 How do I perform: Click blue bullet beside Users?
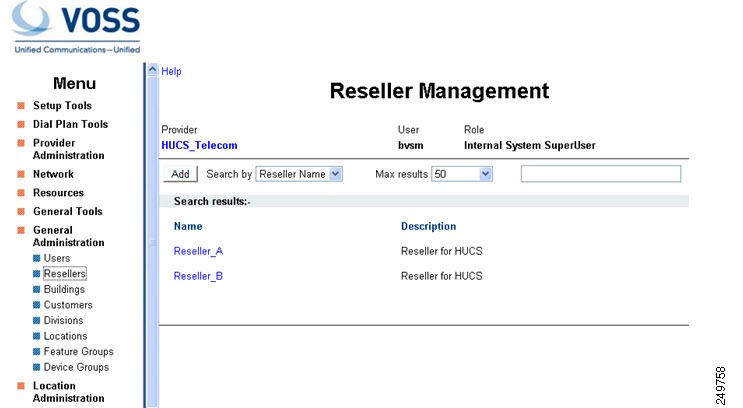tap(36, 258)
